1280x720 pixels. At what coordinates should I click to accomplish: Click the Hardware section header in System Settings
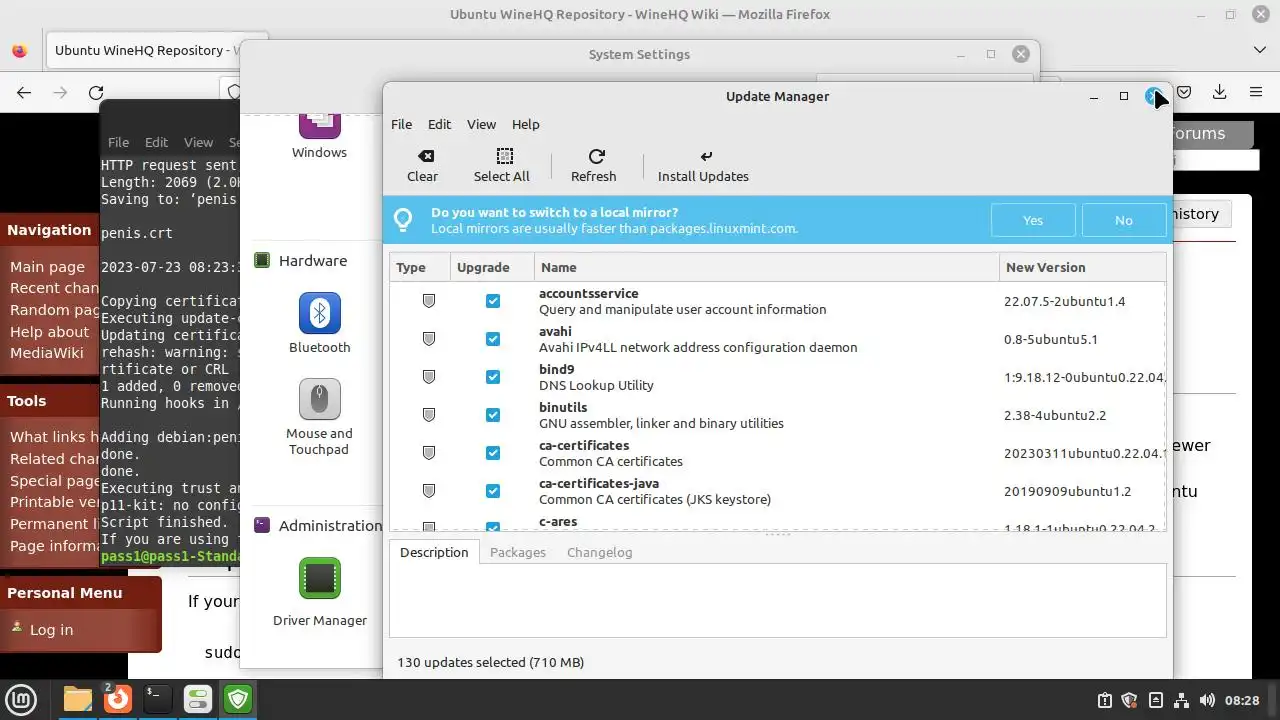point(313,260)
